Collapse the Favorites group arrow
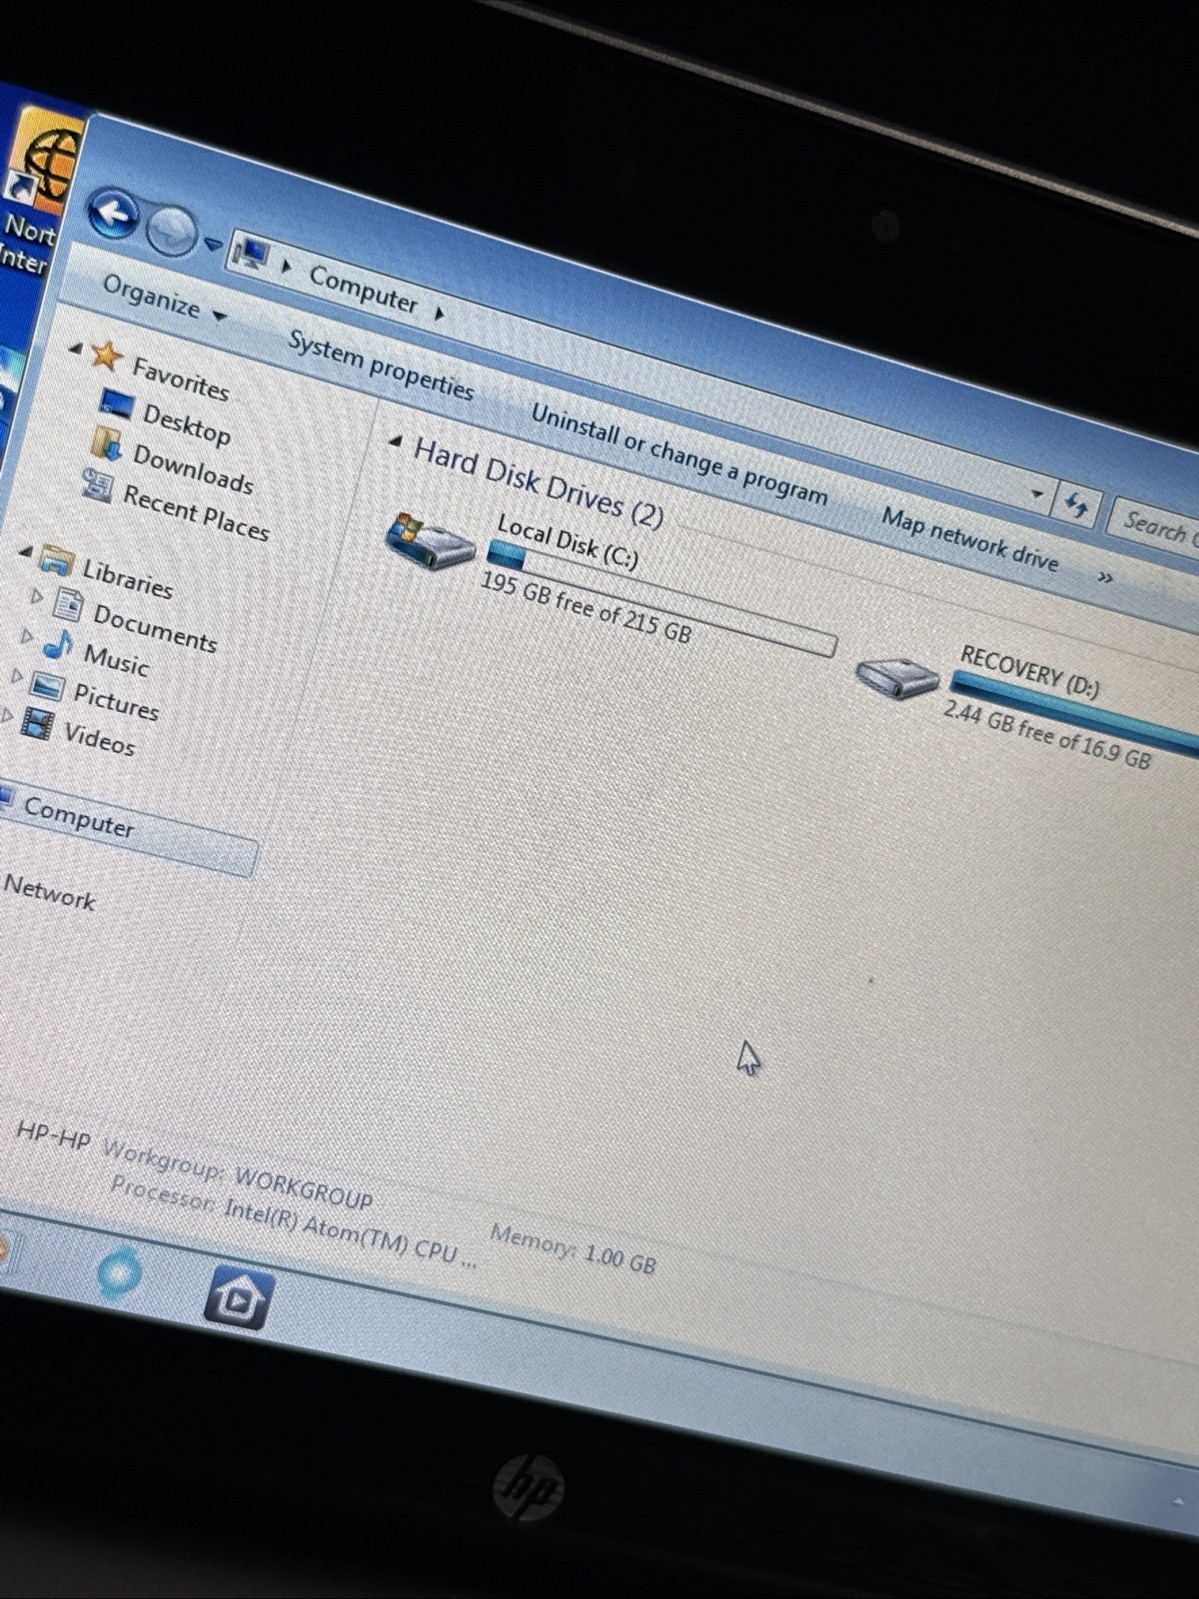1199x1599 pixels. tap(76, 348)
